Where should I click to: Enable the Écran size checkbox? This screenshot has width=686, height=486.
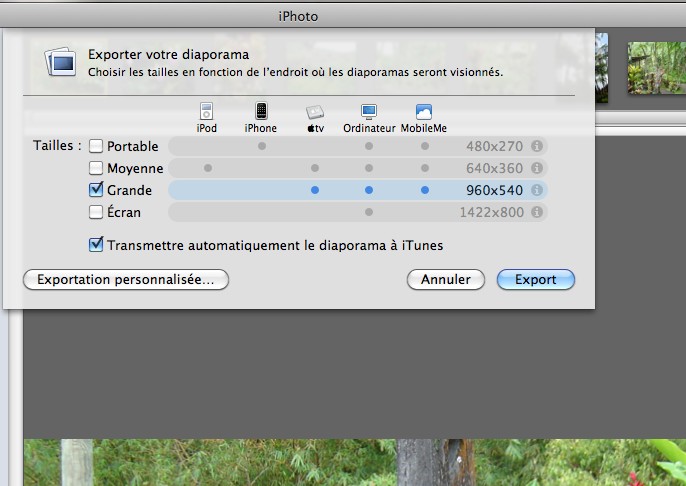pyautogui.click(x=96, y=212)
